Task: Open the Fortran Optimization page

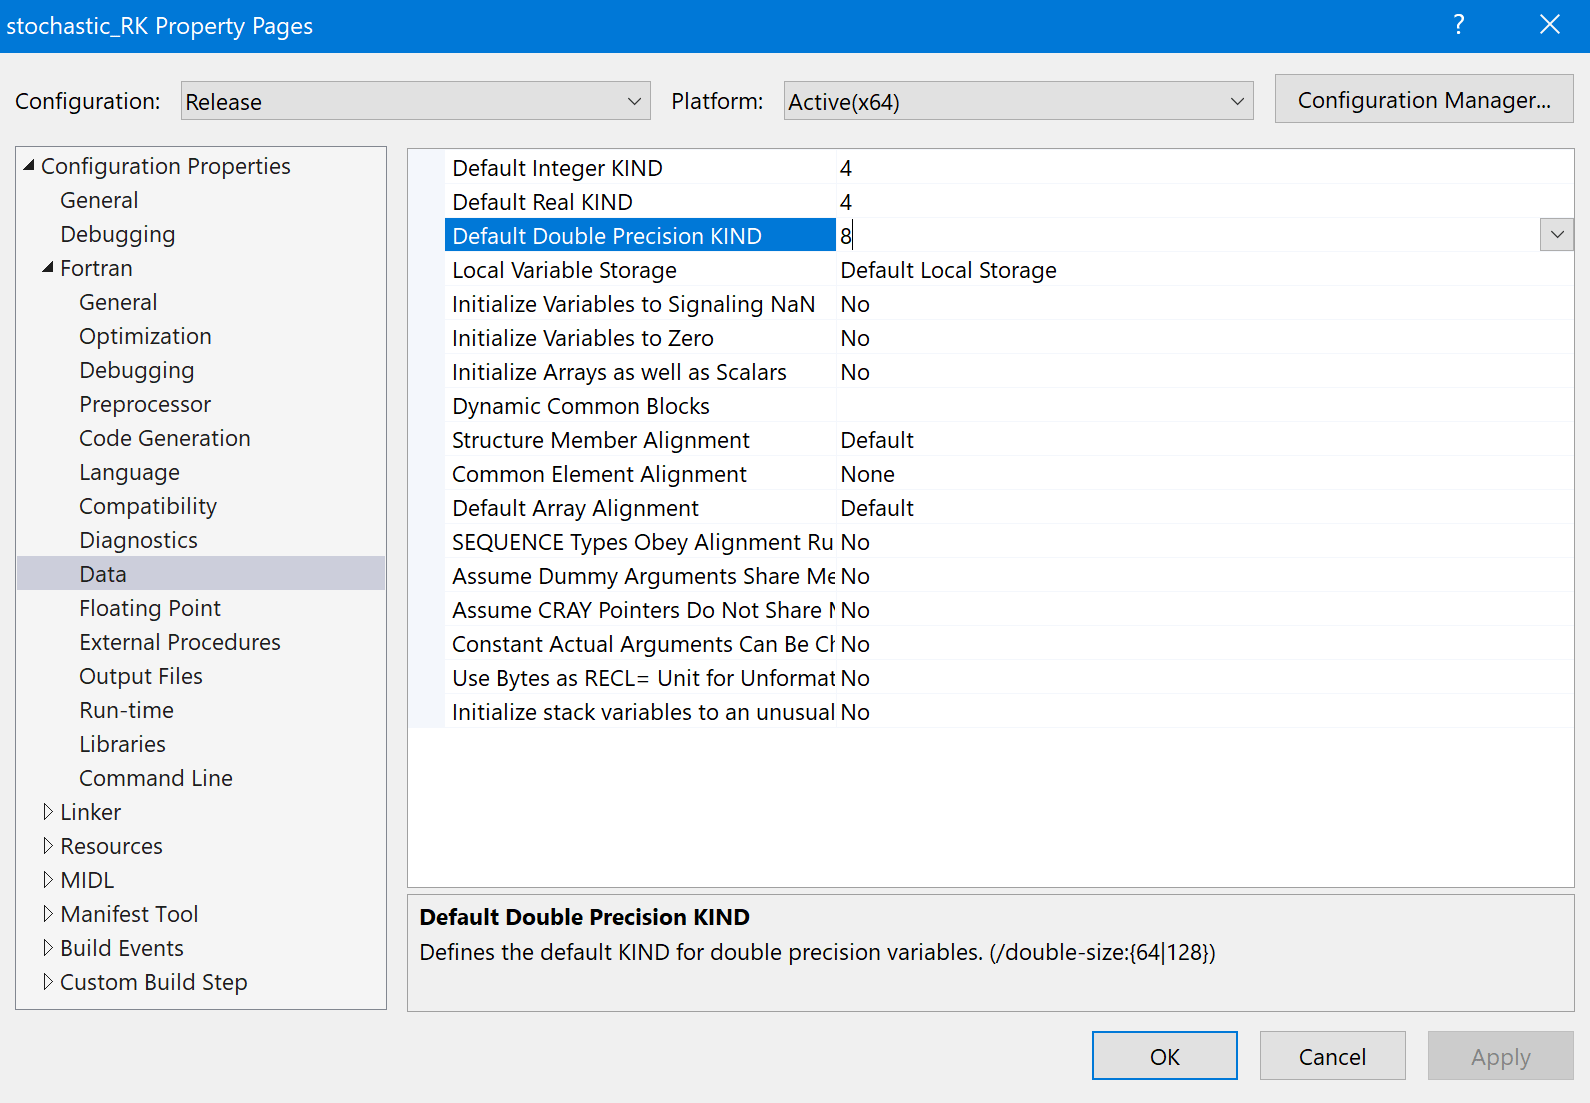Action: [145, 336]
